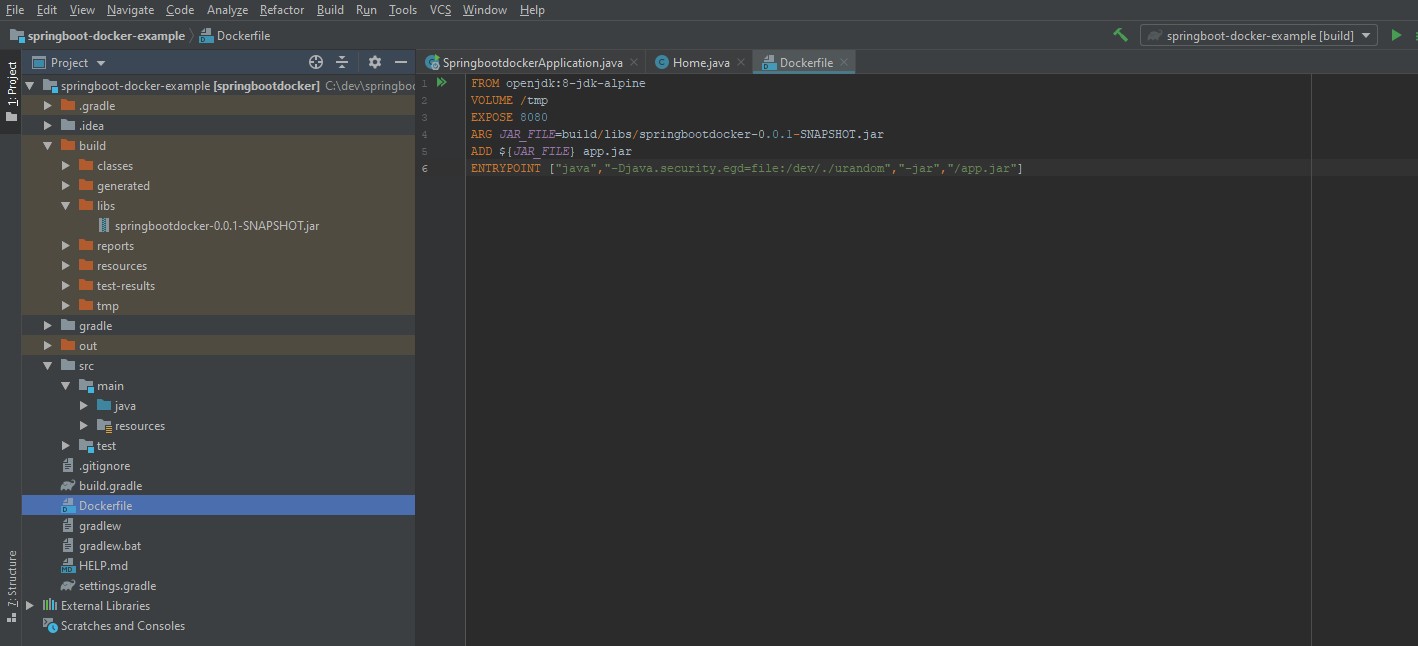
Task: Open the run configurations dropdown
Action: coord(1366,34)
